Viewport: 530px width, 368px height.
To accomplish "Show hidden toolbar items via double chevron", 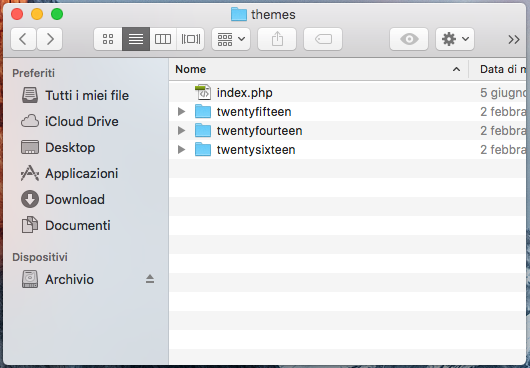I will tap(514, 40).
